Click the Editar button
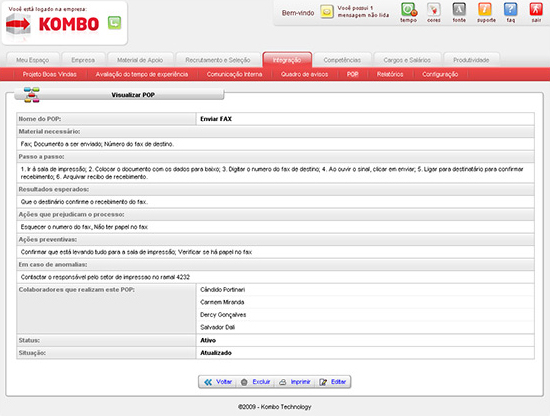This screenshot has width=550, height=416. click(333, 382)
